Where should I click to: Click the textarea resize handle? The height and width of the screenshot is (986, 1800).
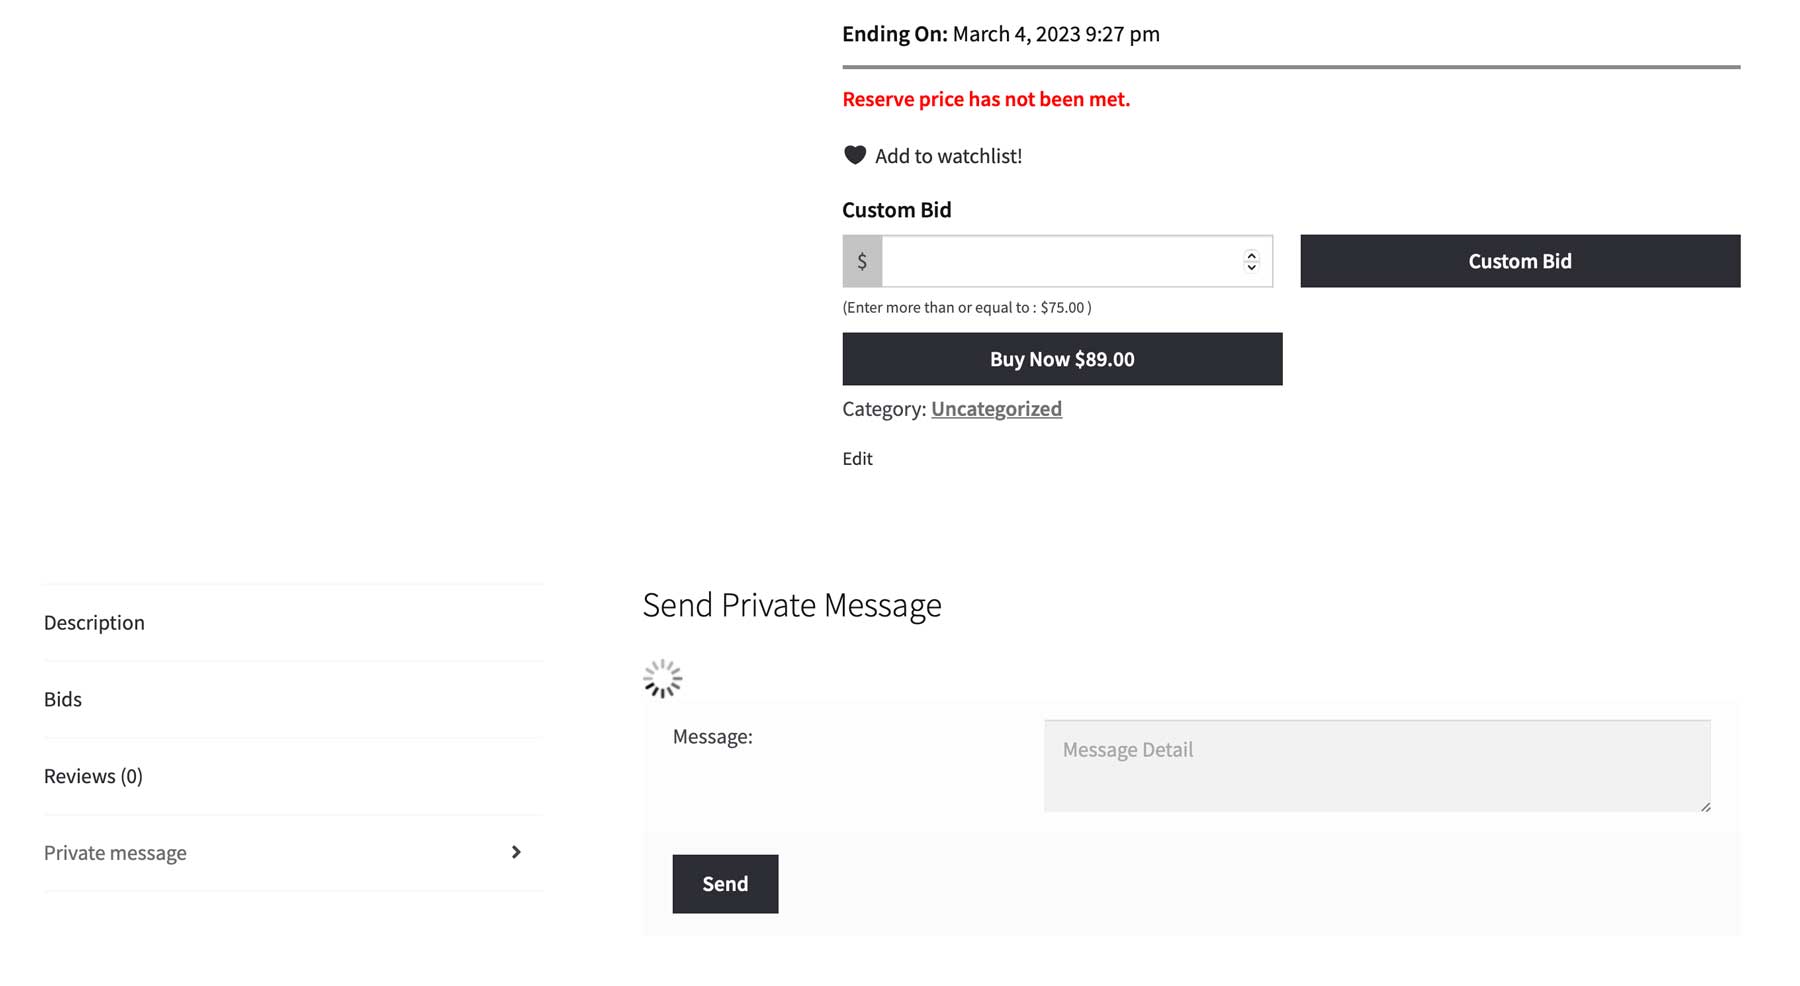click(1707, 807)
